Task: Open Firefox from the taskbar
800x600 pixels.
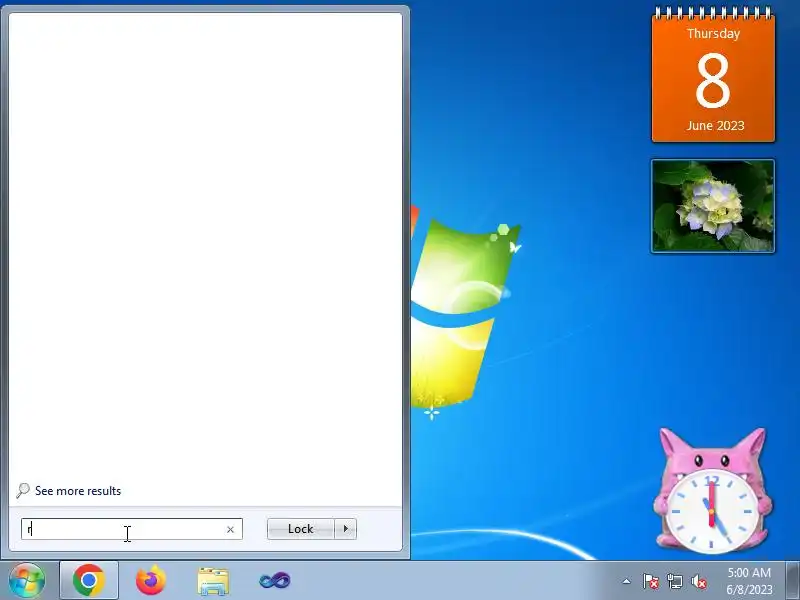Action: pyautogui.click(x=151, y=580)
